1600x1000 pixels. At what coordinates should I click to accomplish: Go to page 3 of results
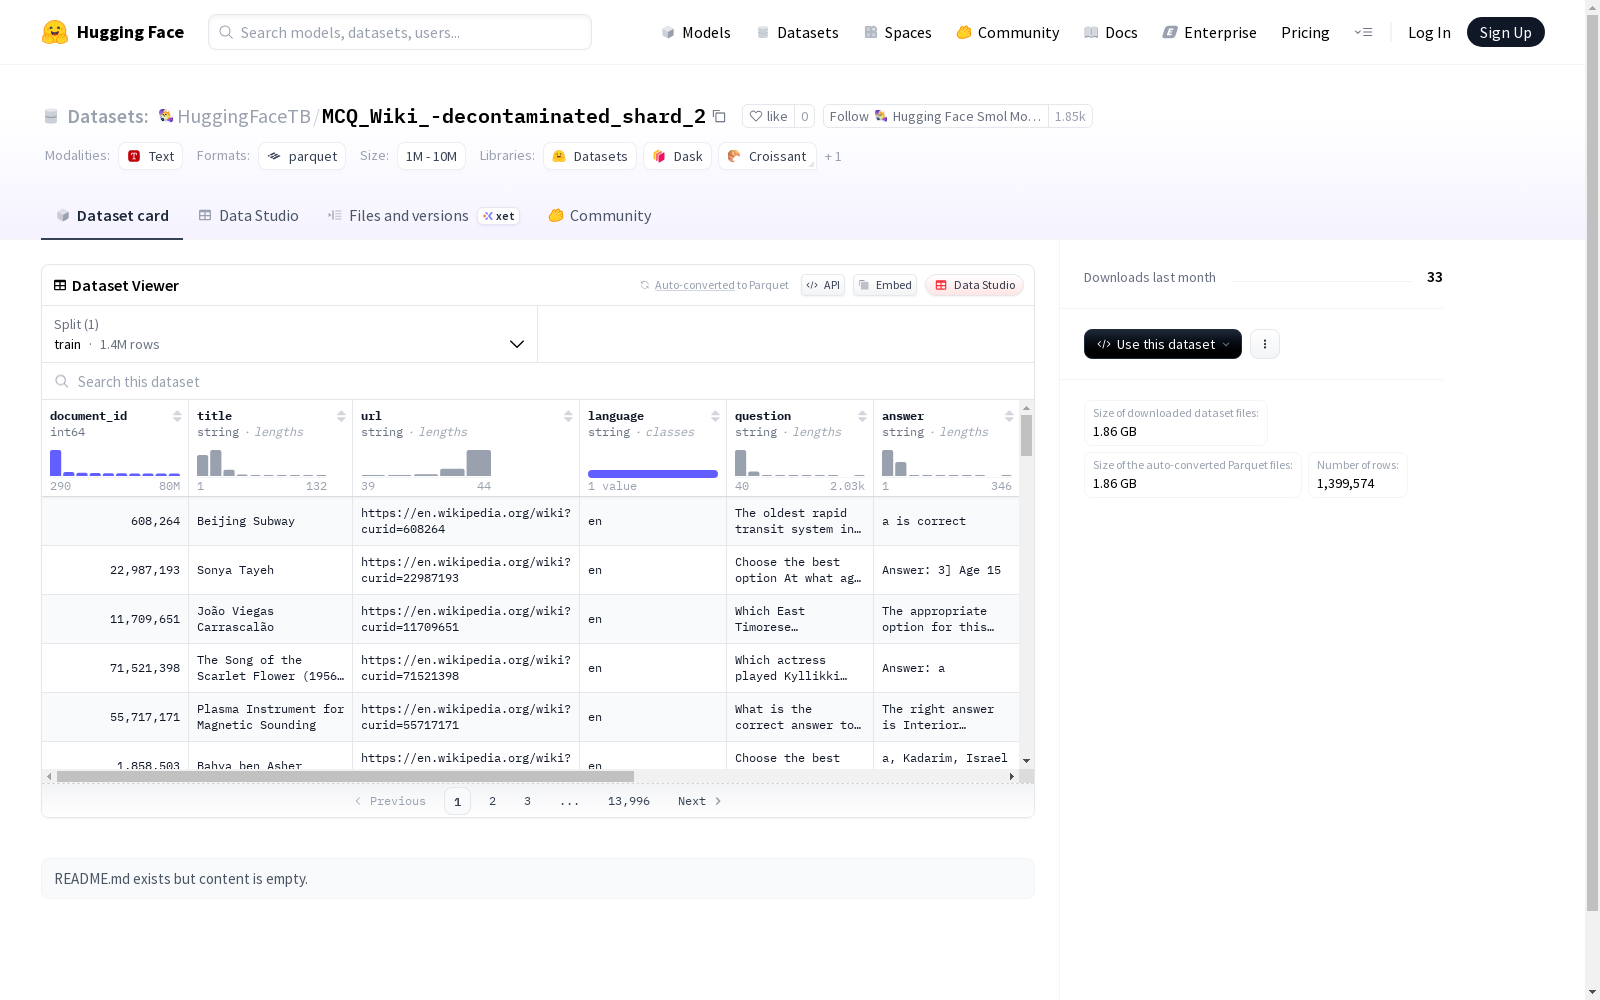click(527, 801)
